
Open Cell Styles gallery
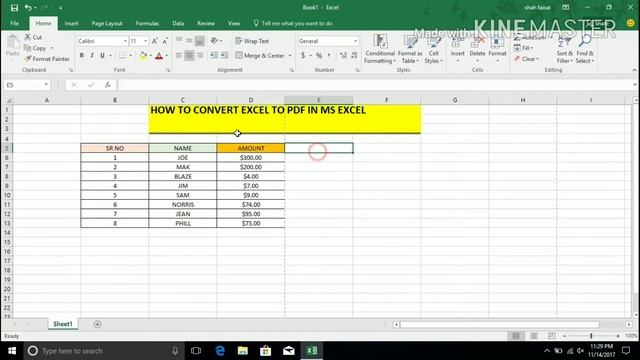pos(433,49)
